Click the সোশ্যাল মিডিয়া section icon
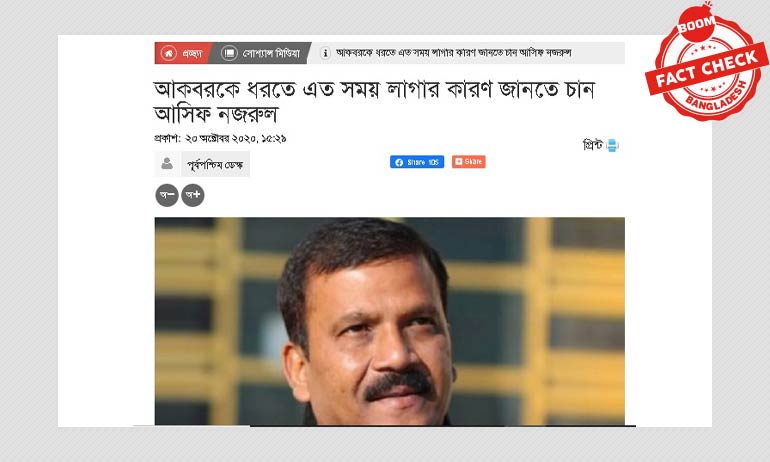Screen dimensions: 770x462 [229, 53]
